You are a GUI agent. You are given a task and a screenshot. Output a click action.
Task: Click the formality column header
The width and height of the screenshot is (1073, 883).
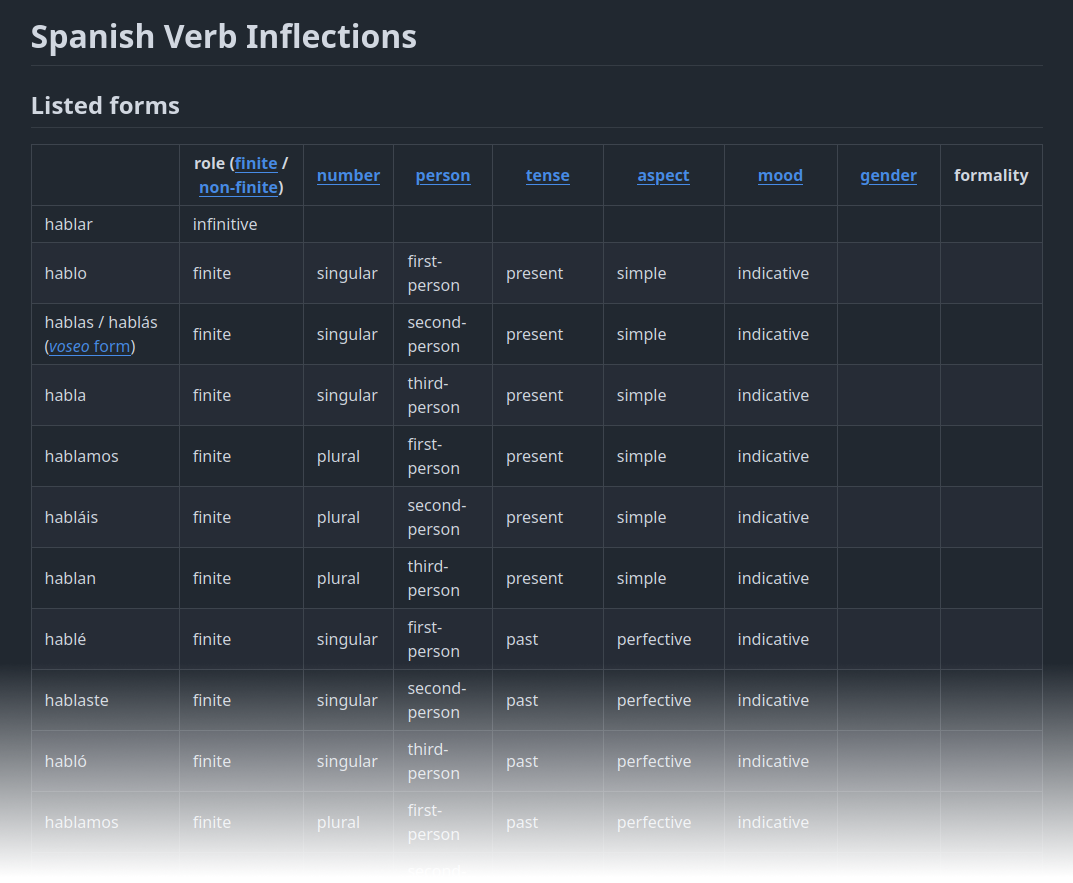pos(991,174)
